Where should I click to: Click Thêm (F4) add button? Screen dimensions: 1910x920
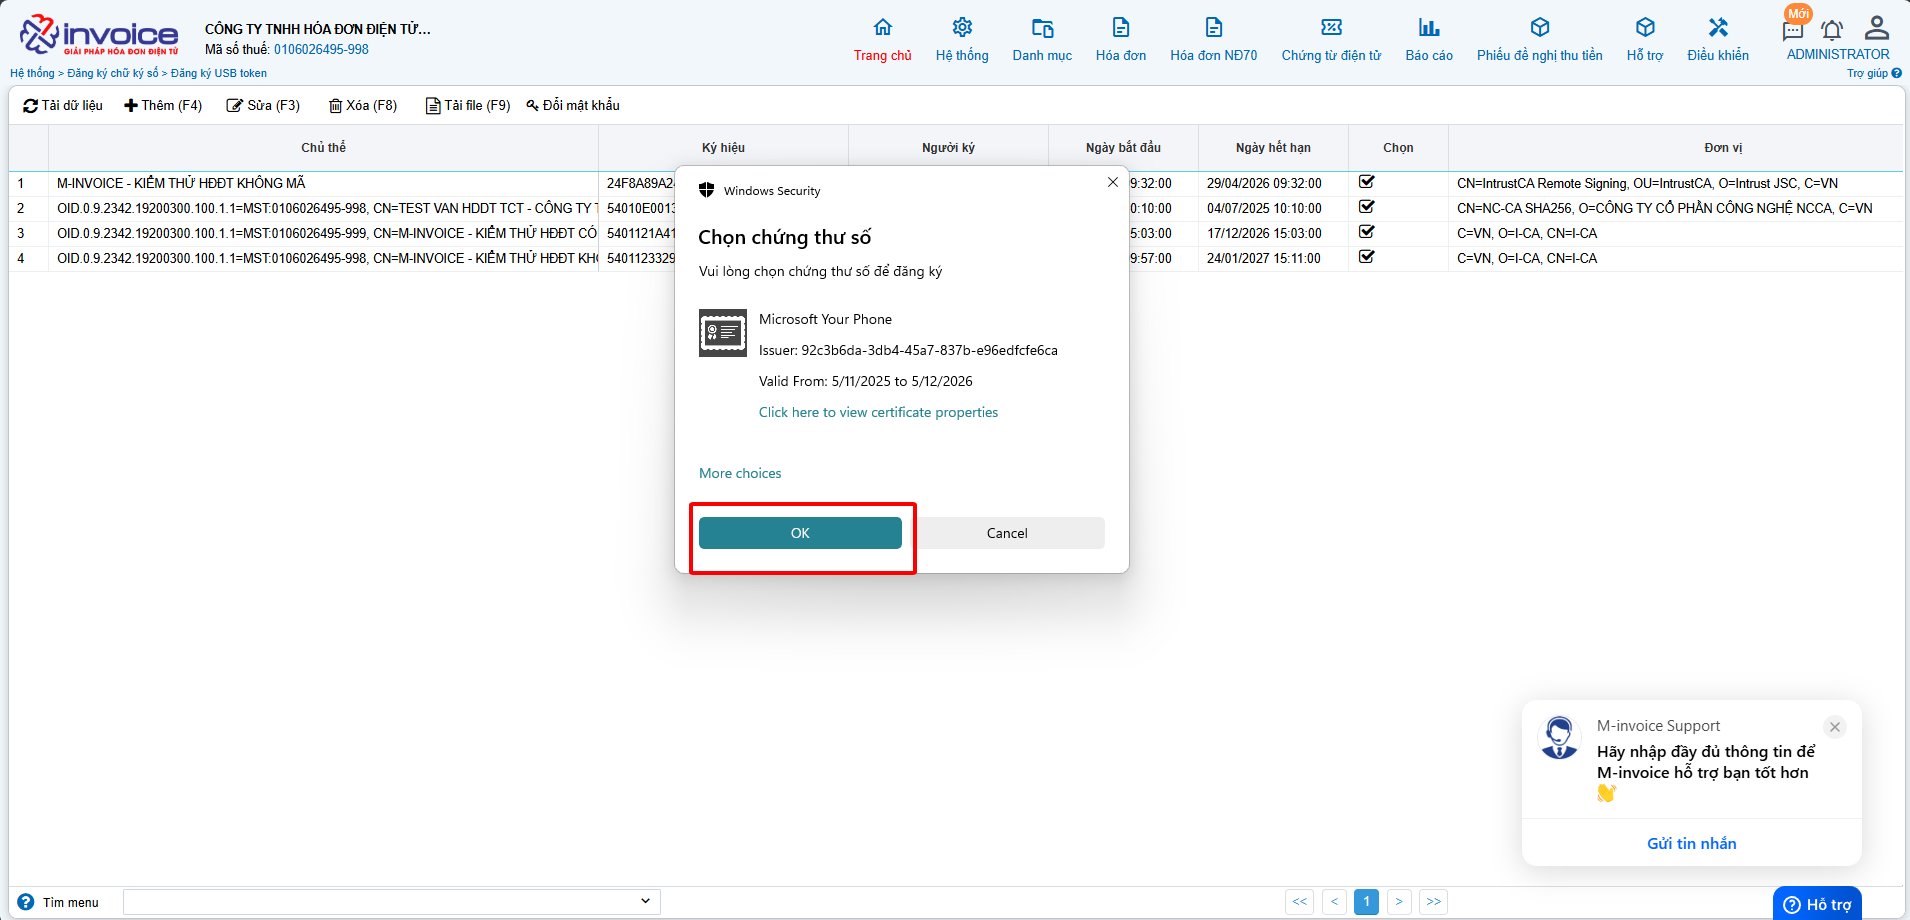[x=163, y=105]
